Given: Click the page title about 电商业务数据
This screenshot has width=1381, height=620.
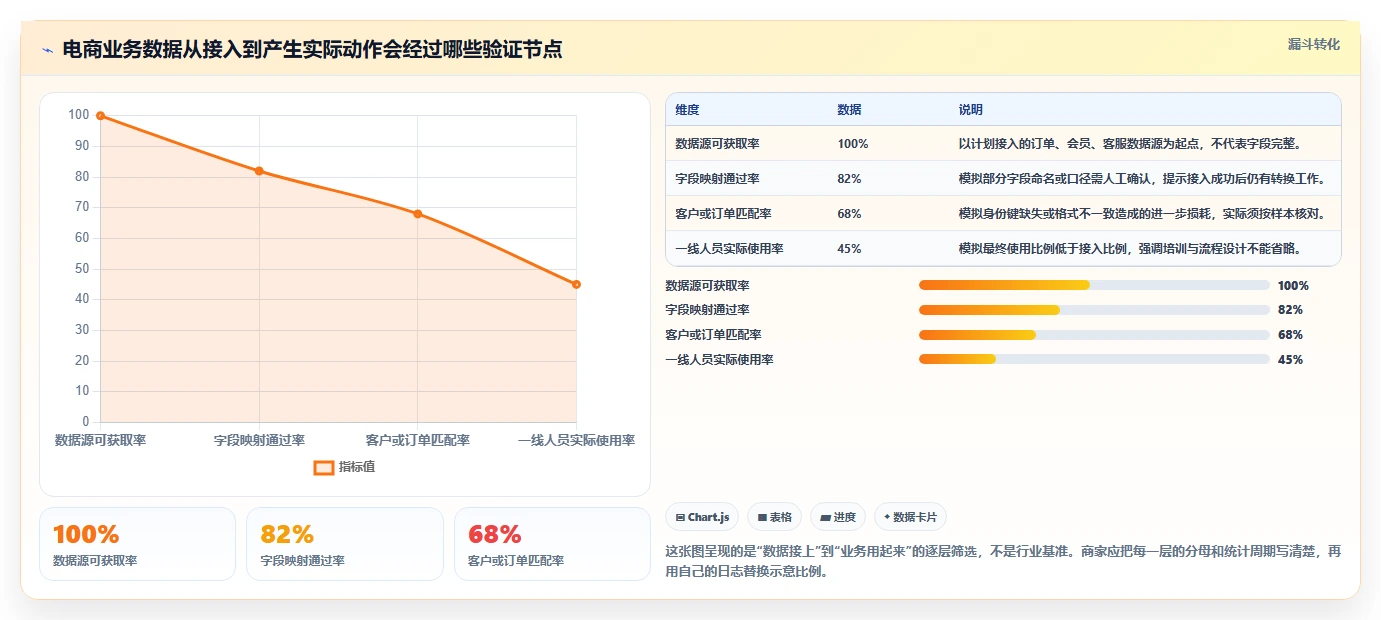Looking at the screenshot, I should coord(312,49).
